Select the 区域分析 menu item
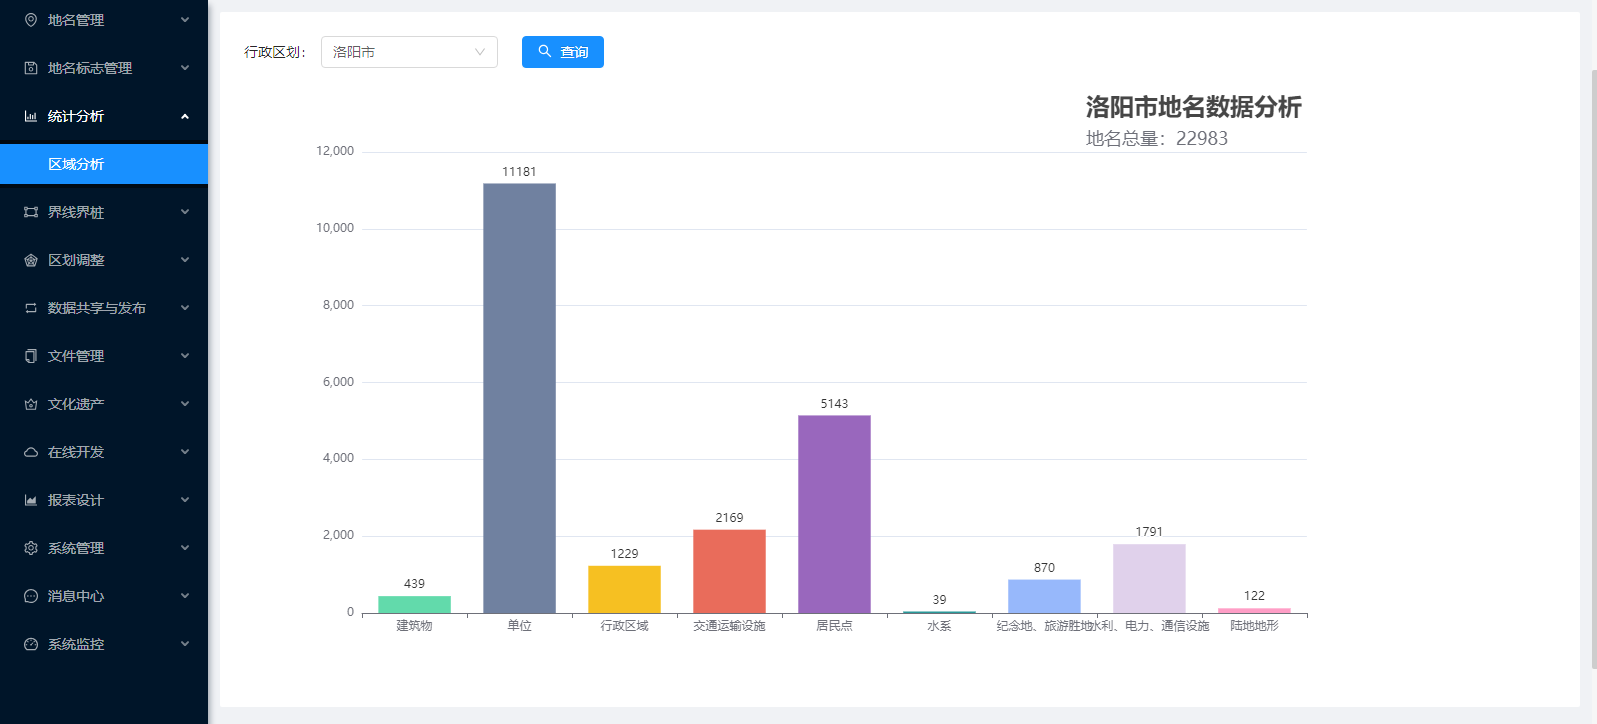This screenshot has width=1597, height=724. pos(76,164)
